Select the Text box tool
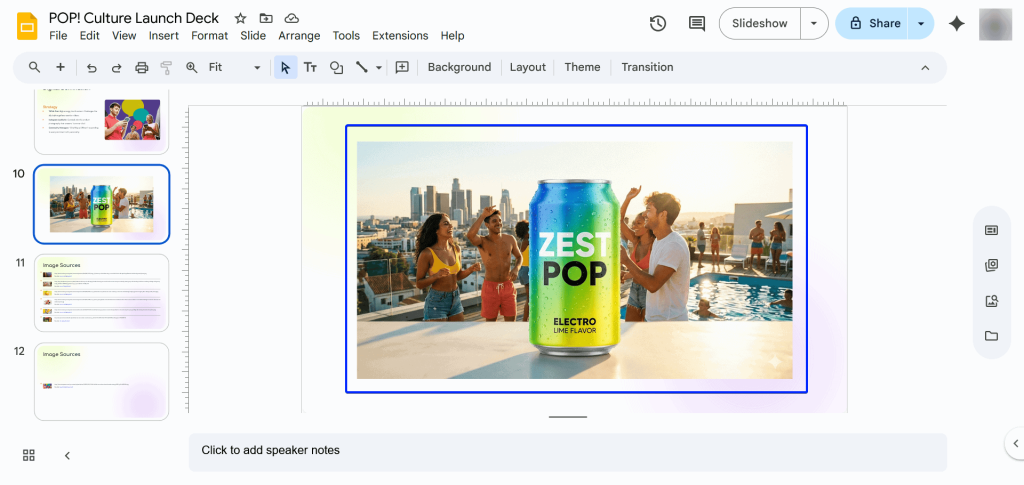The height and width of the screenshot is (485, 1024). pos(310,68)
